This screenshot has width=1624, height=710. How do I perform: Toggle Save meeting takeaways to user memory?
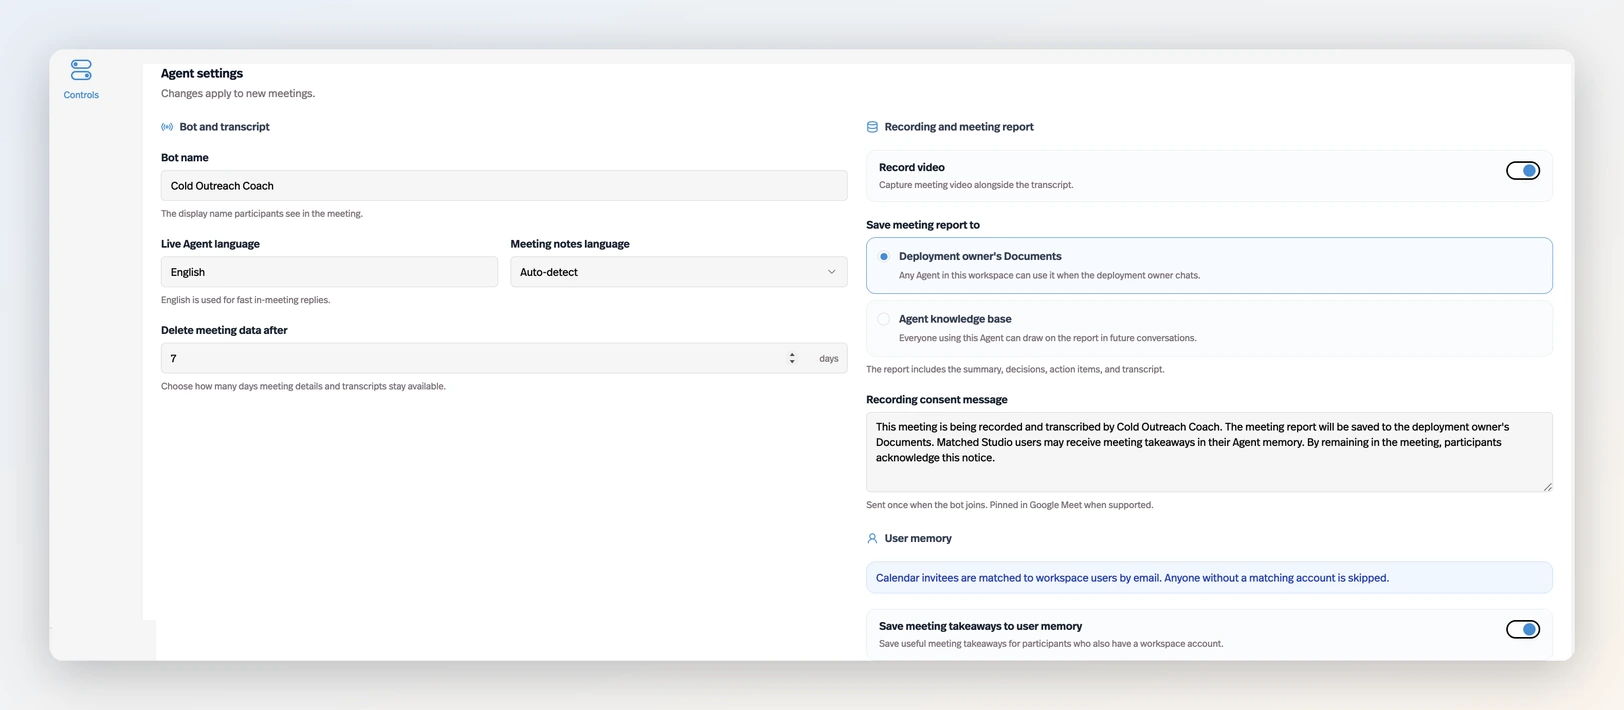[1523, 630]
